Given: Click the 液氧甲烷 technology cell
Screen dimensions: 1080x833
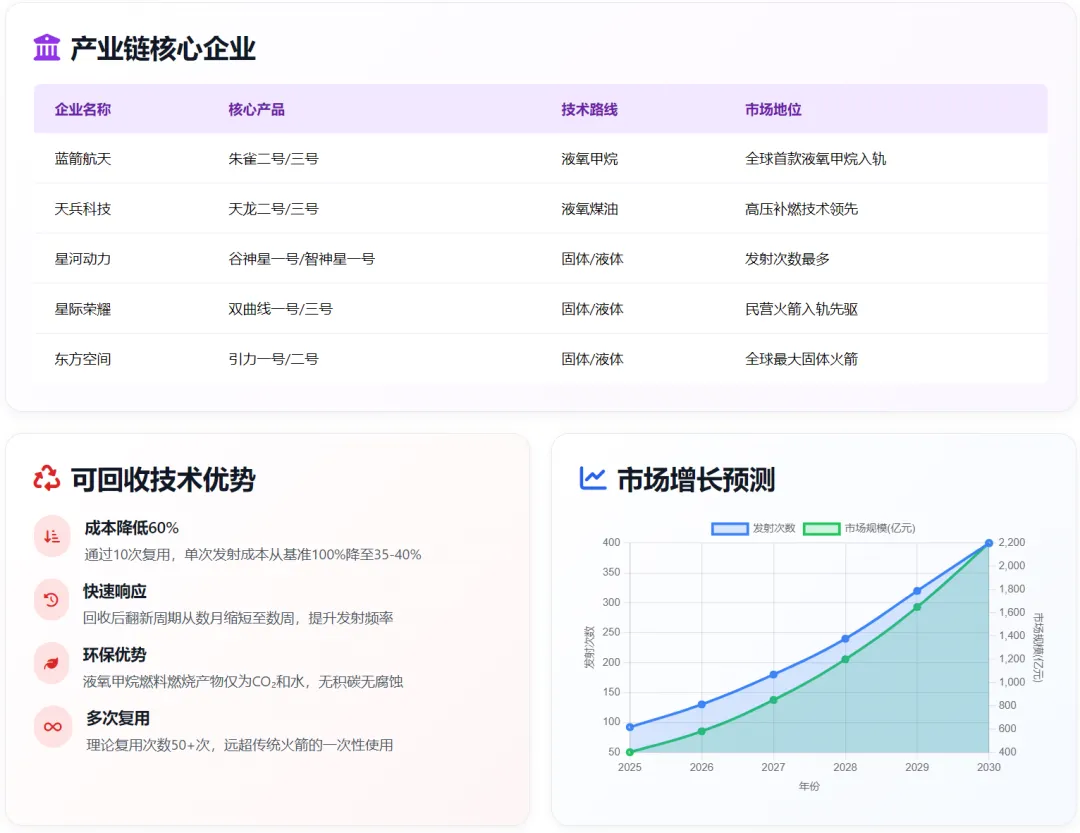Looking at the screenshot, I should [x=590, y=158].
